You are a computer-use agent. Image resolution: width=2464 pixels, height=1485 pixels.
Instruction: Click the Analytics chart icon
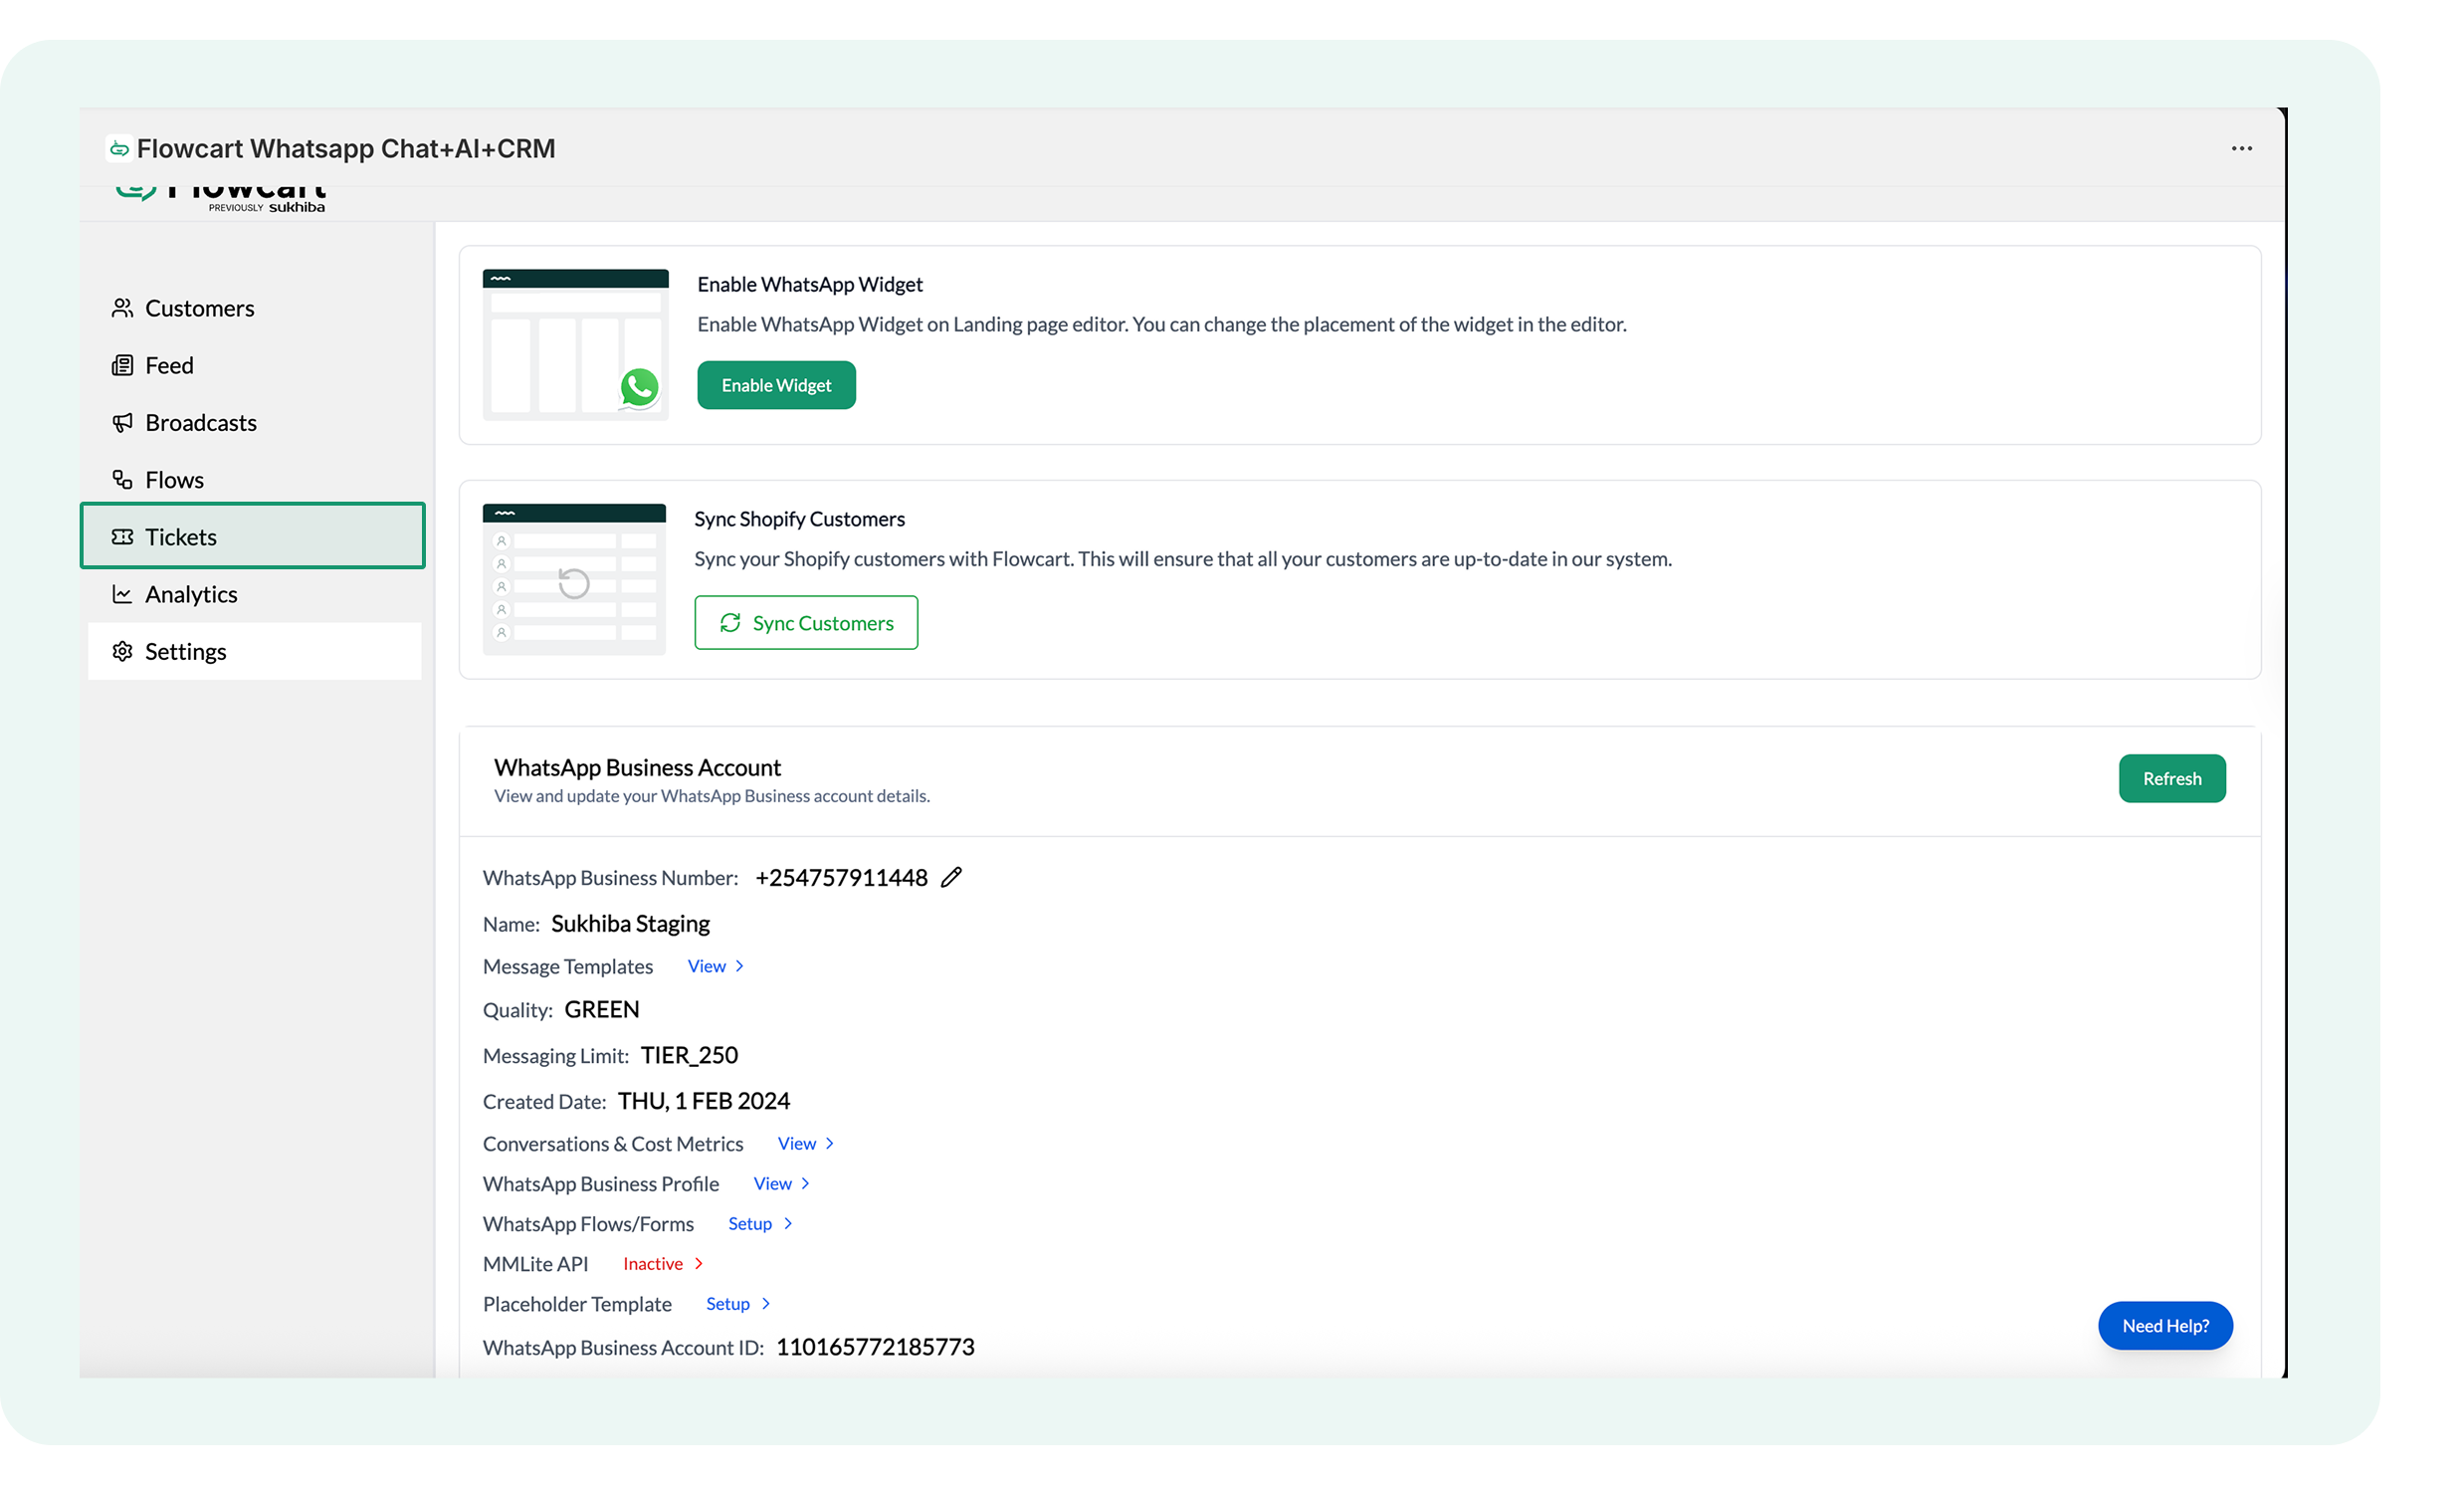122,594
